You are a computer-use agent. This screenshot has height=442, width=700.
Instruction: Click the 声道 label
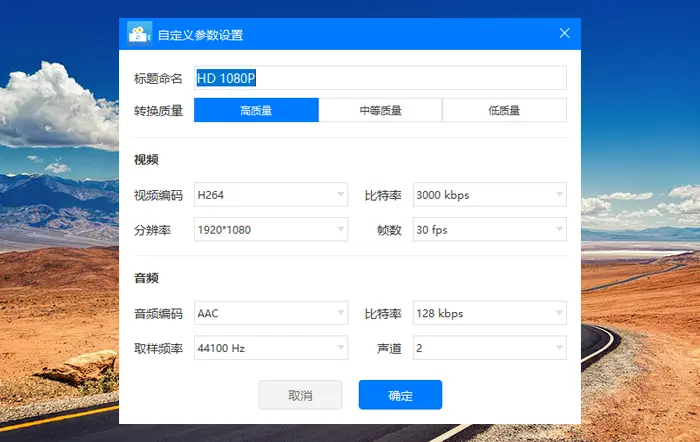tap(389, 349)
